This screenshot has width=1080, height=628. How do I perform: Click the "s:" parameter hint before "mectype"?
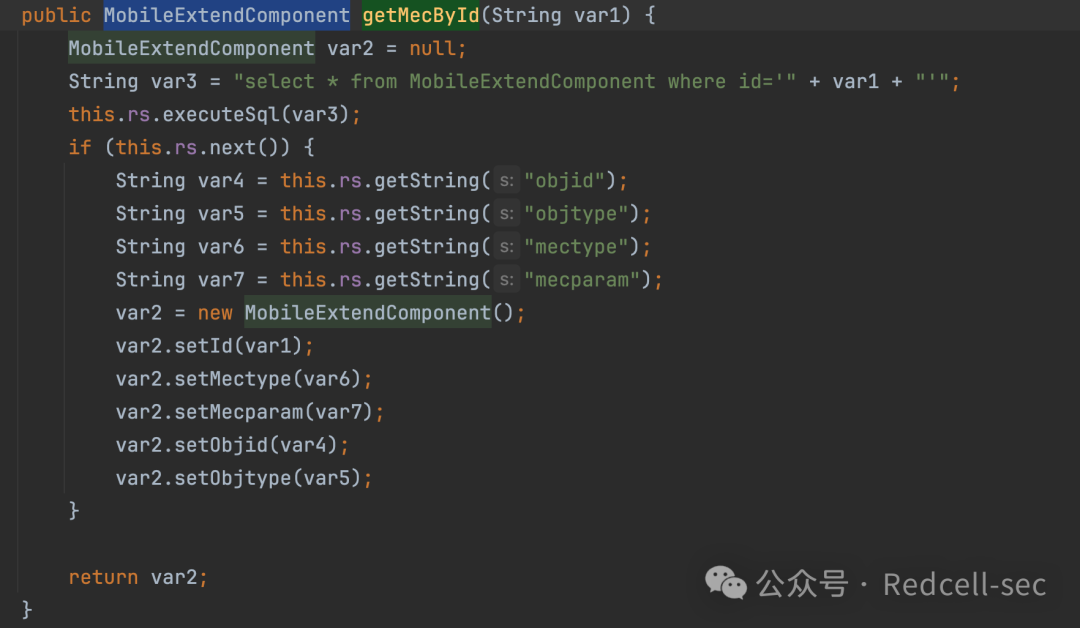click(506, 247)
